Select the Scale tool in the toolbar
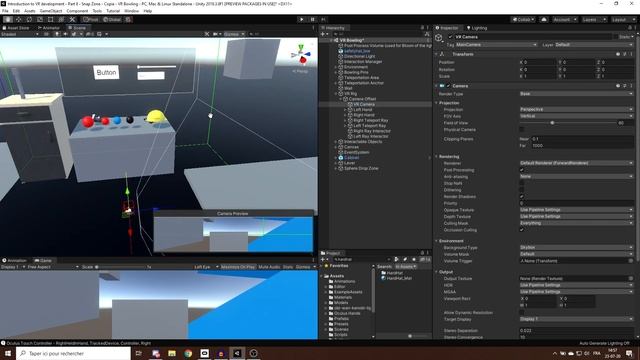 pyautogui.click(x=40, y=19)
